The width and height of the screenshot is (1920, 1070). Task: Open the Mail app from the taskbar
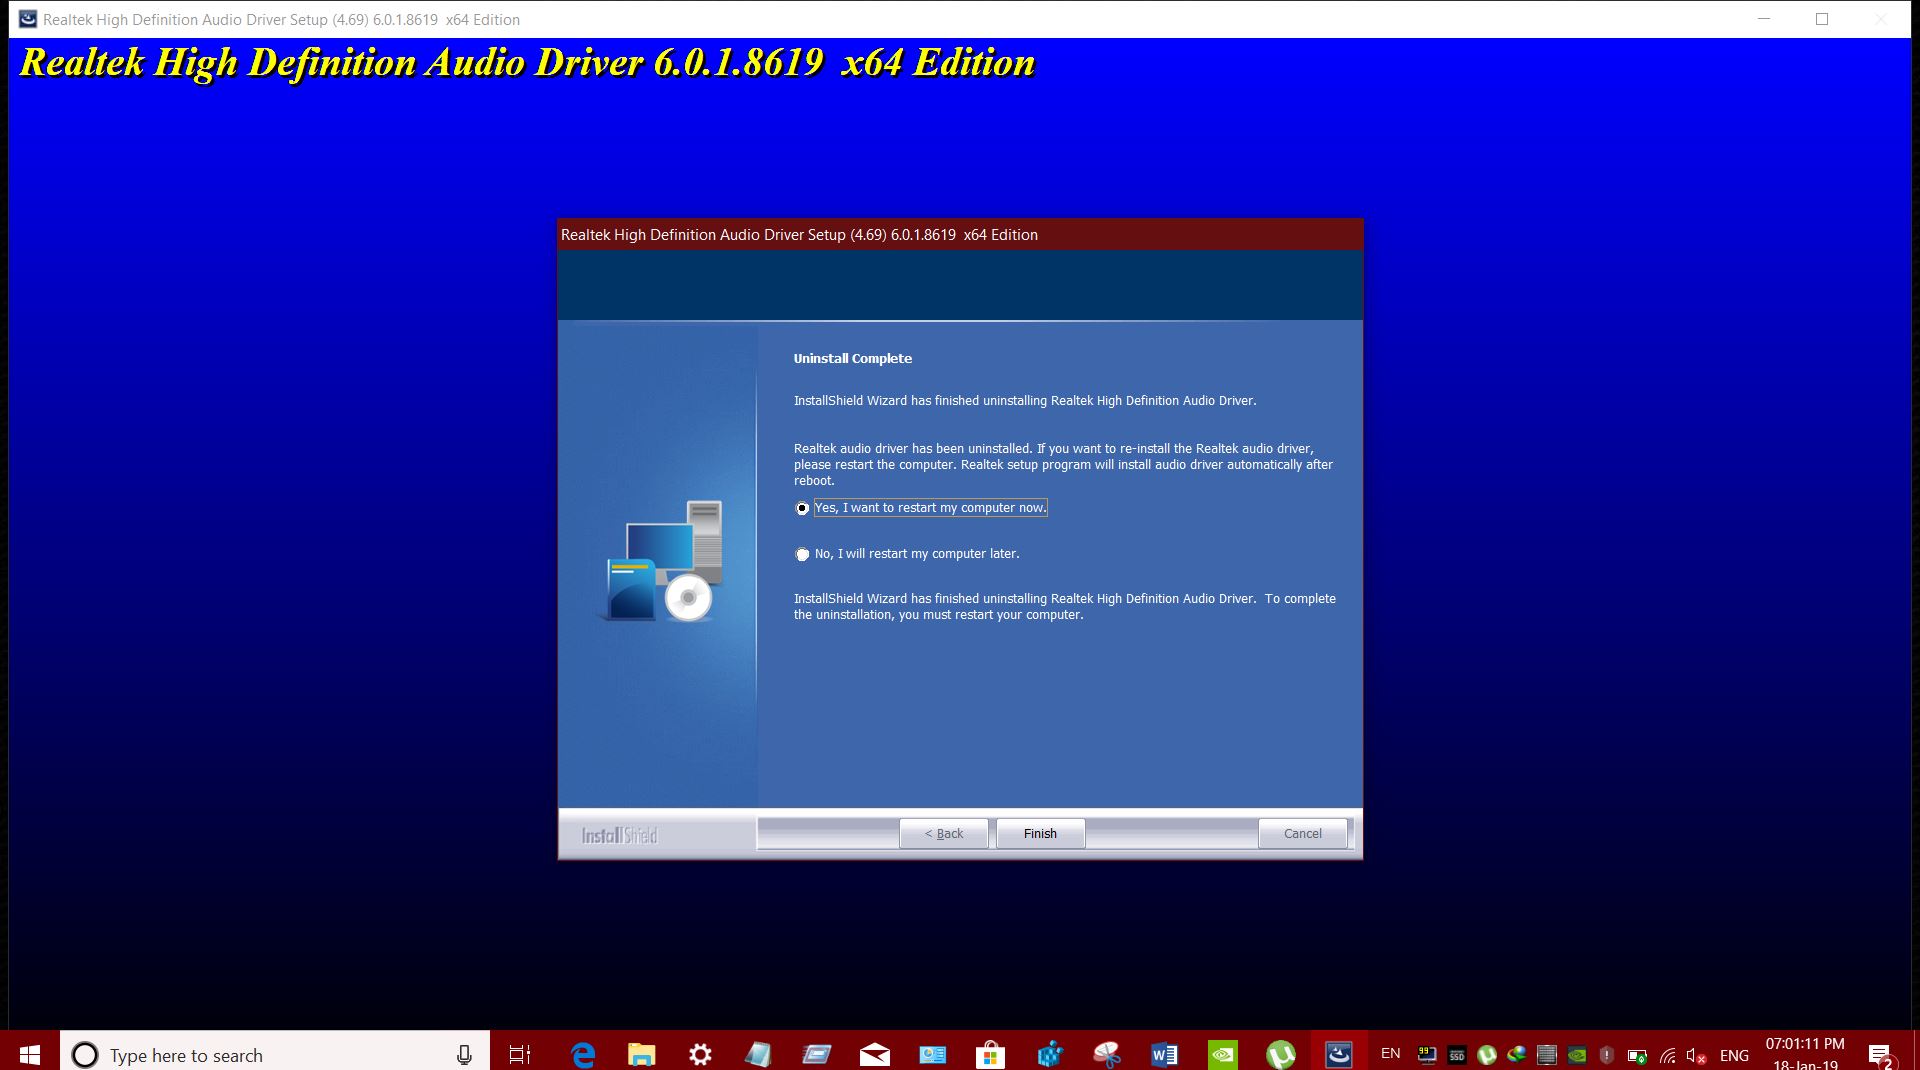(874, 1054)
